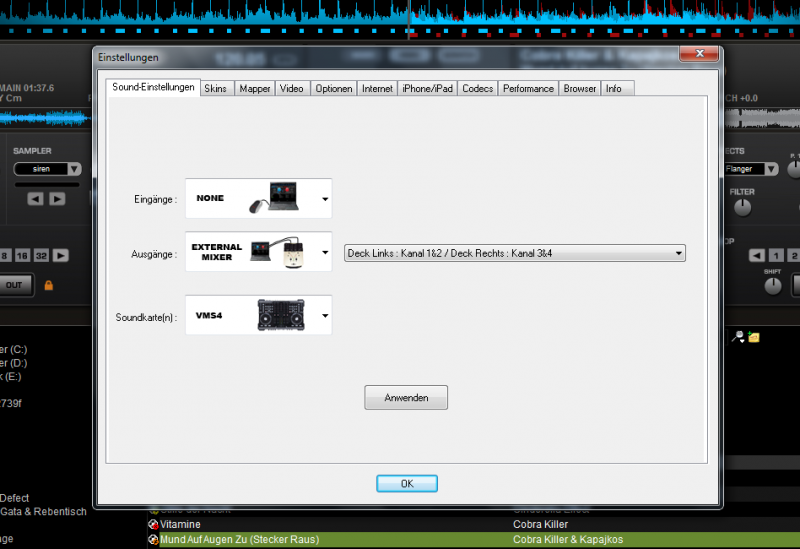800x549 pixels.
Task: Open the (C:) drive folder
Action: 14,350
